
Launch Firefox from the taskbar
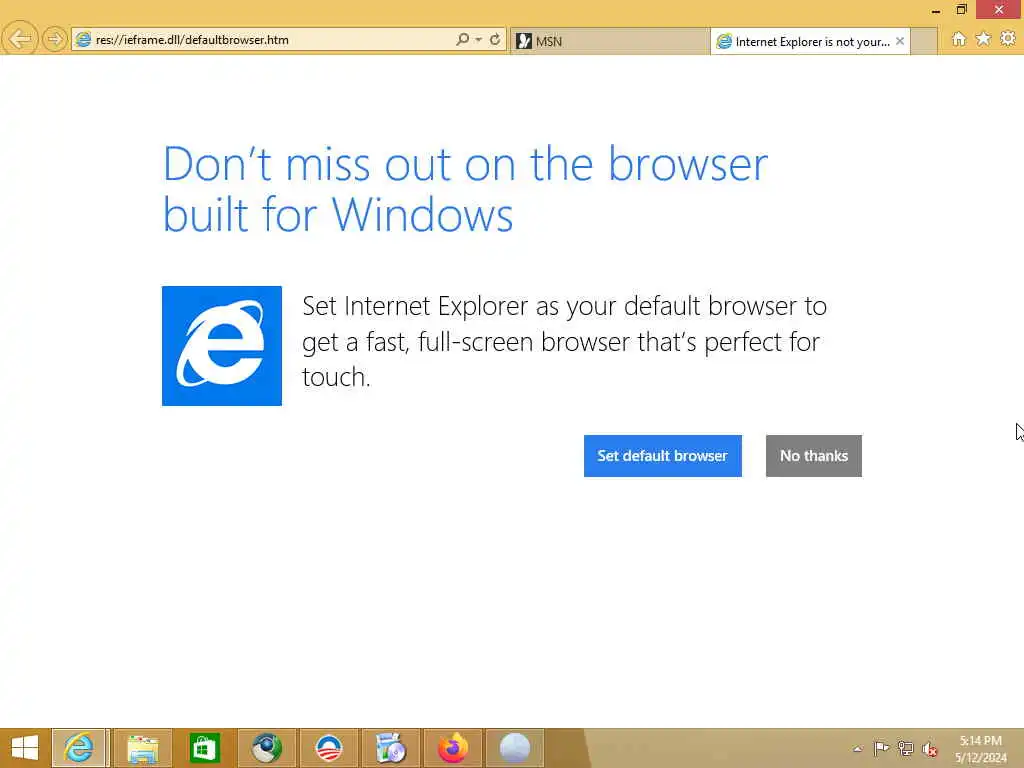point(453,748)
